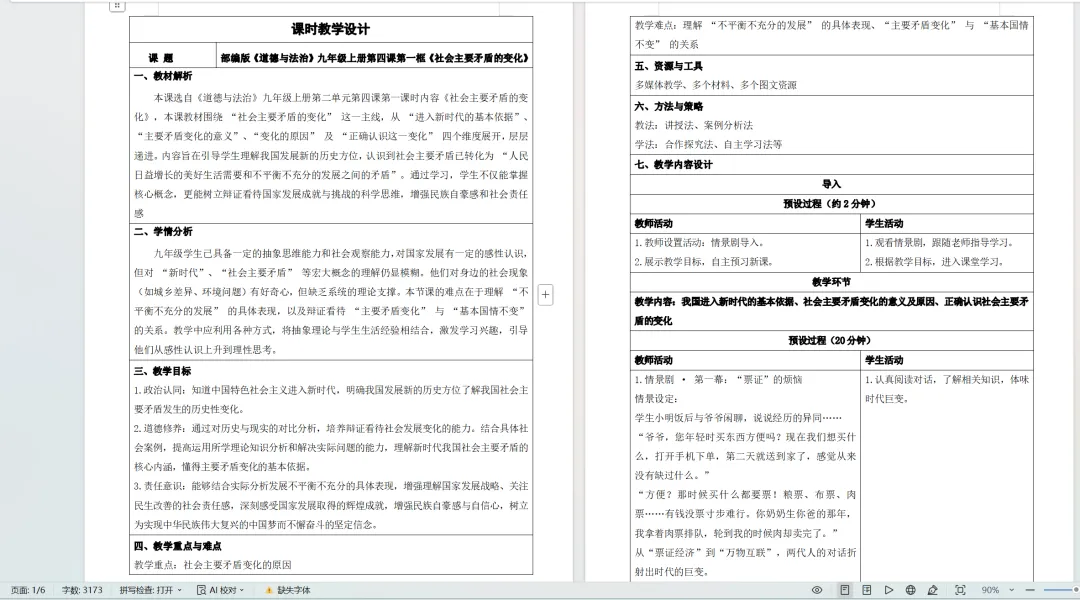Open the pen annotation mode icon
Image resolution: width=1080 pixels, height=600 pixels.
point(933,590)
